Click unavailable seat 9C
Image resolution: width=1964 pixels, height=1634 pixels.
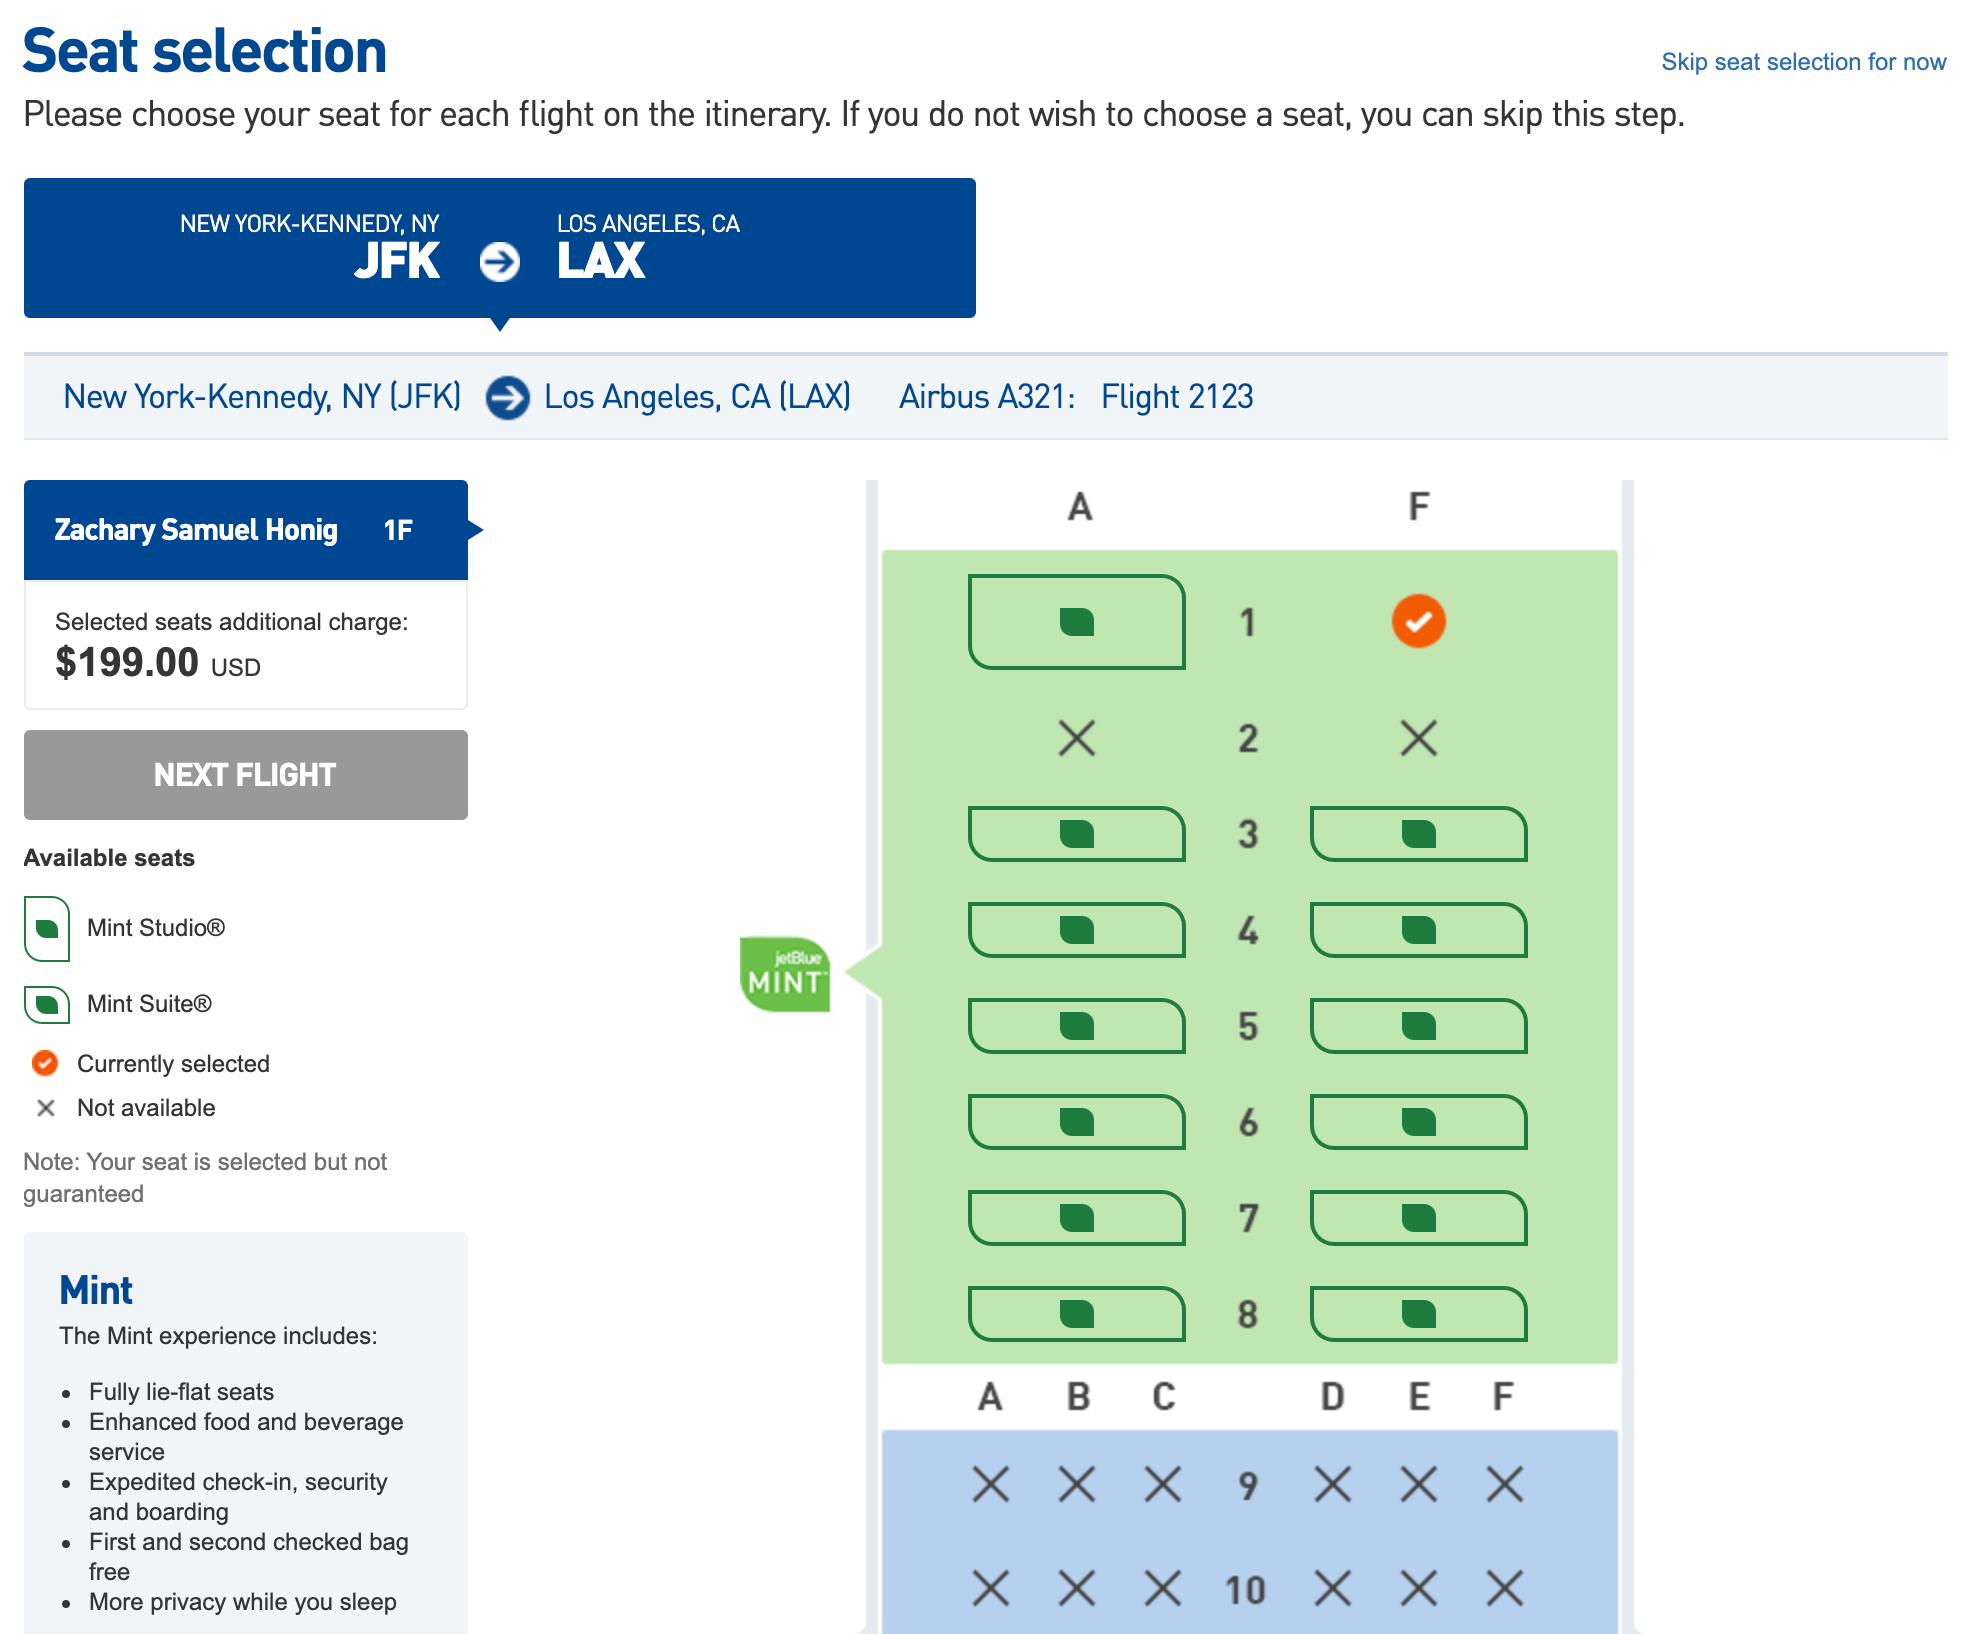1162,1484
